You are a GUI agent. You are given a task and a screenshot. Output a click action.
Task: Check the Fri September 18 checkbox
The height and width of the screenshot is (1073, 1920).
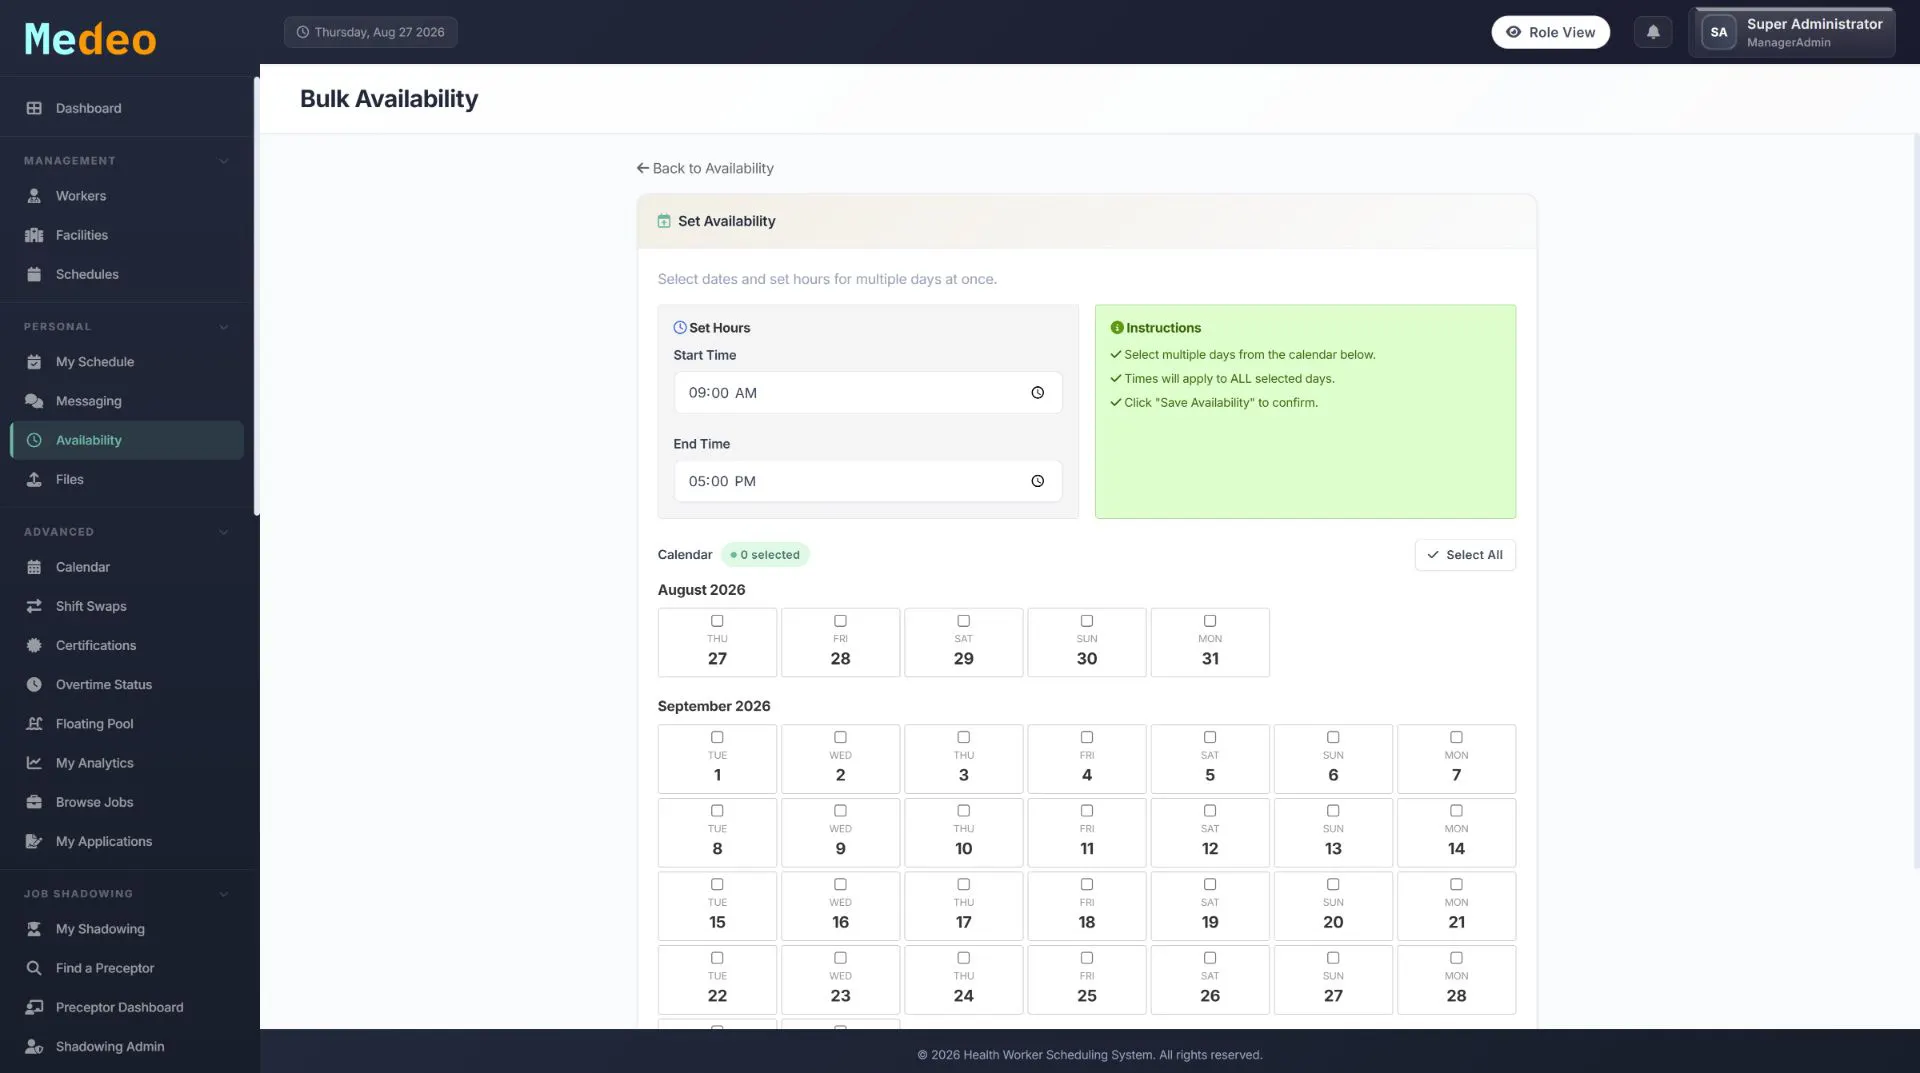pos(1087,884)
